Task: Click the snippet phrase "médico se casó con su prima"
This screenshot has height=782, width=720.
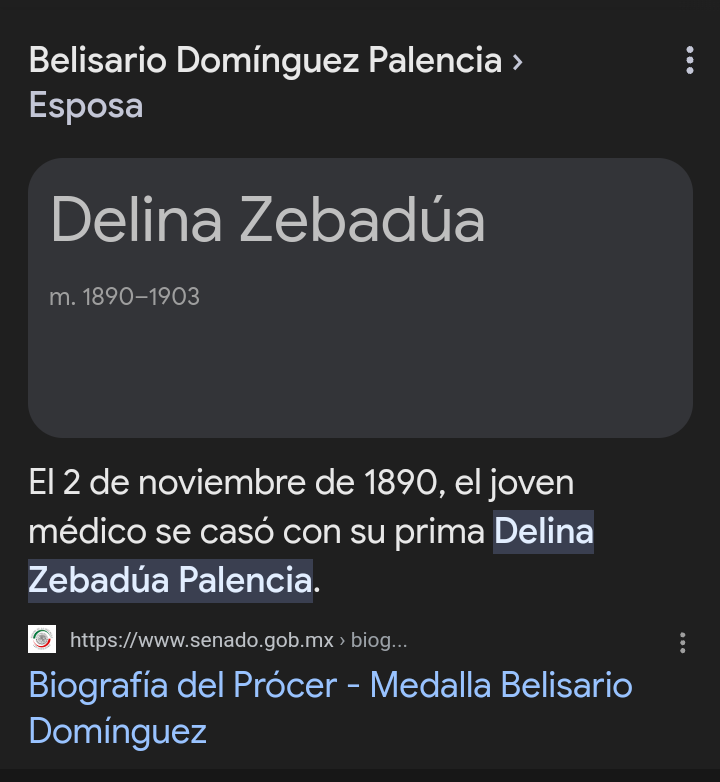Action: coord(257,532)
